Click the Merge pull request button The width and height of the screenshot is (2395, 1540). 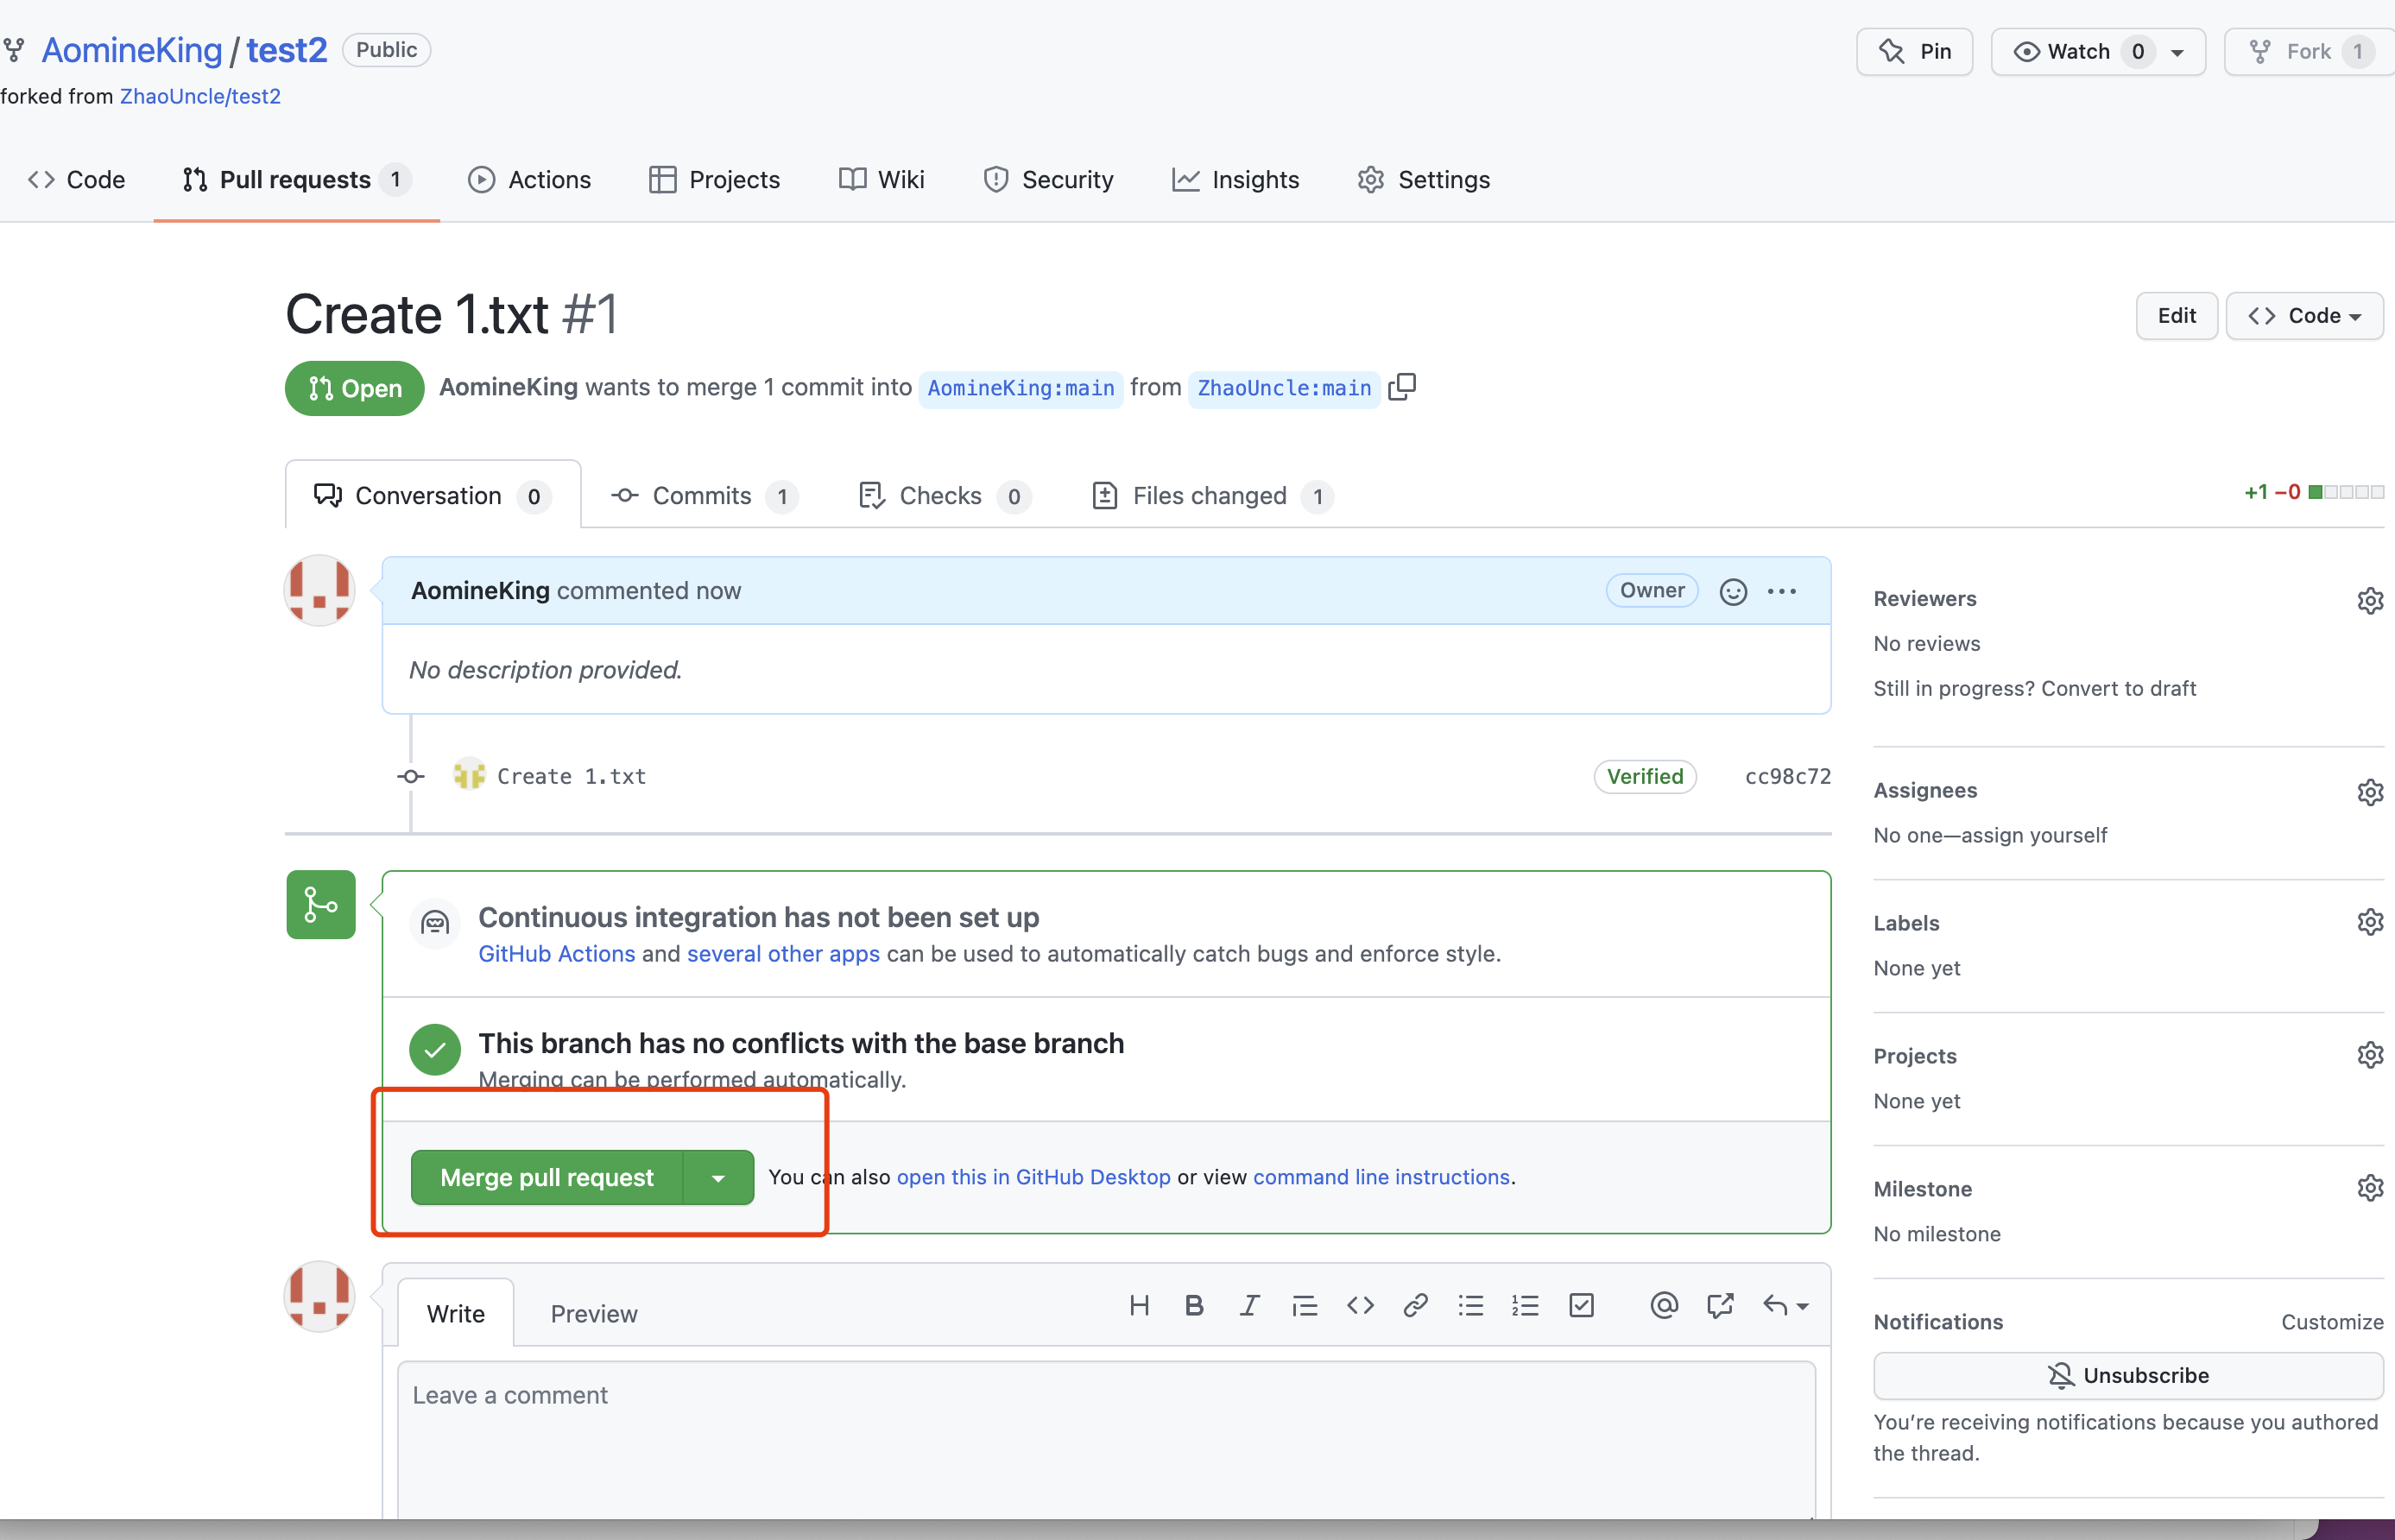click(x=547, y=1178)
